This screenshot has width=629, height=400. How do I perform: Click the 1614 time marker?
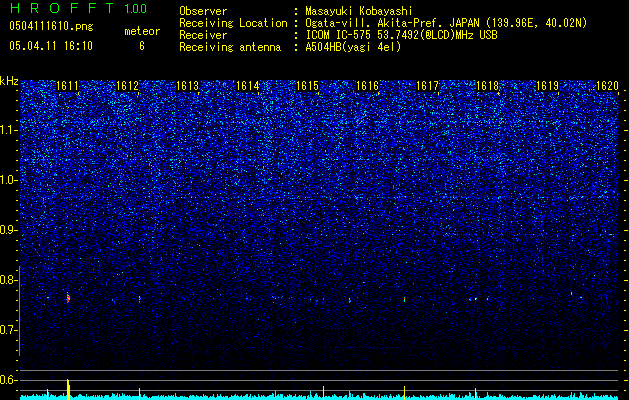click(248, 86)
